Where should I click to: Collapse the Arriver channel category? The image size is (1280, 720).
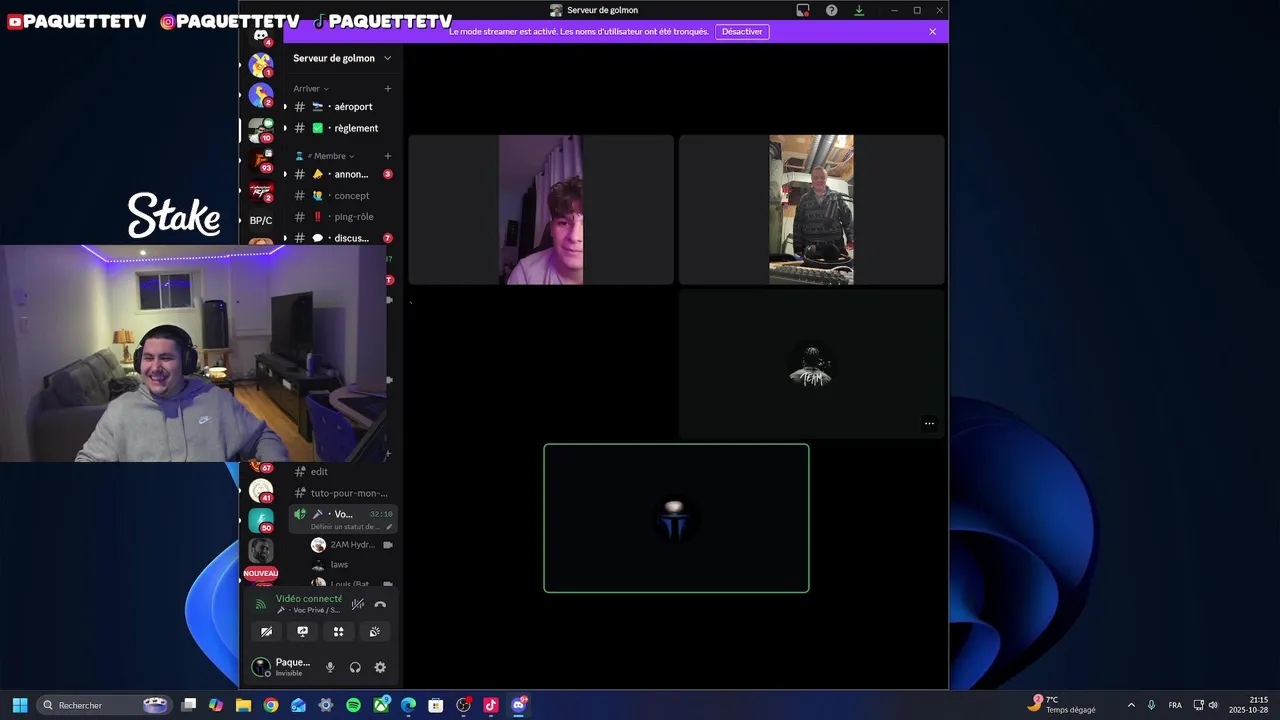pyautogui.click(x=311, y=89)
